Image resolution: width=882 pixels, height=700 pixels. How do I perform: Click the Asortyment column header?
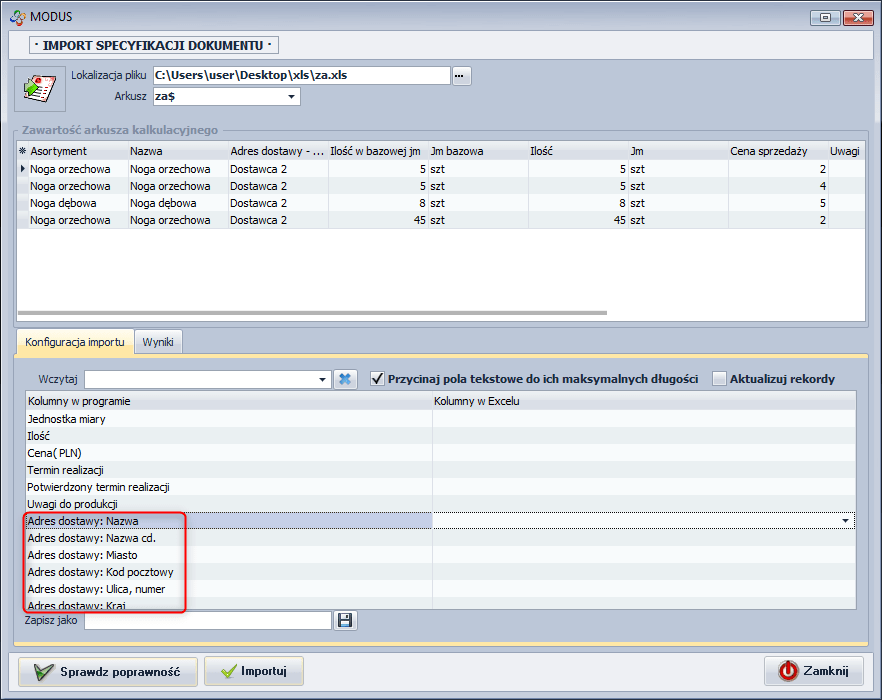click(x=78, y=151)
